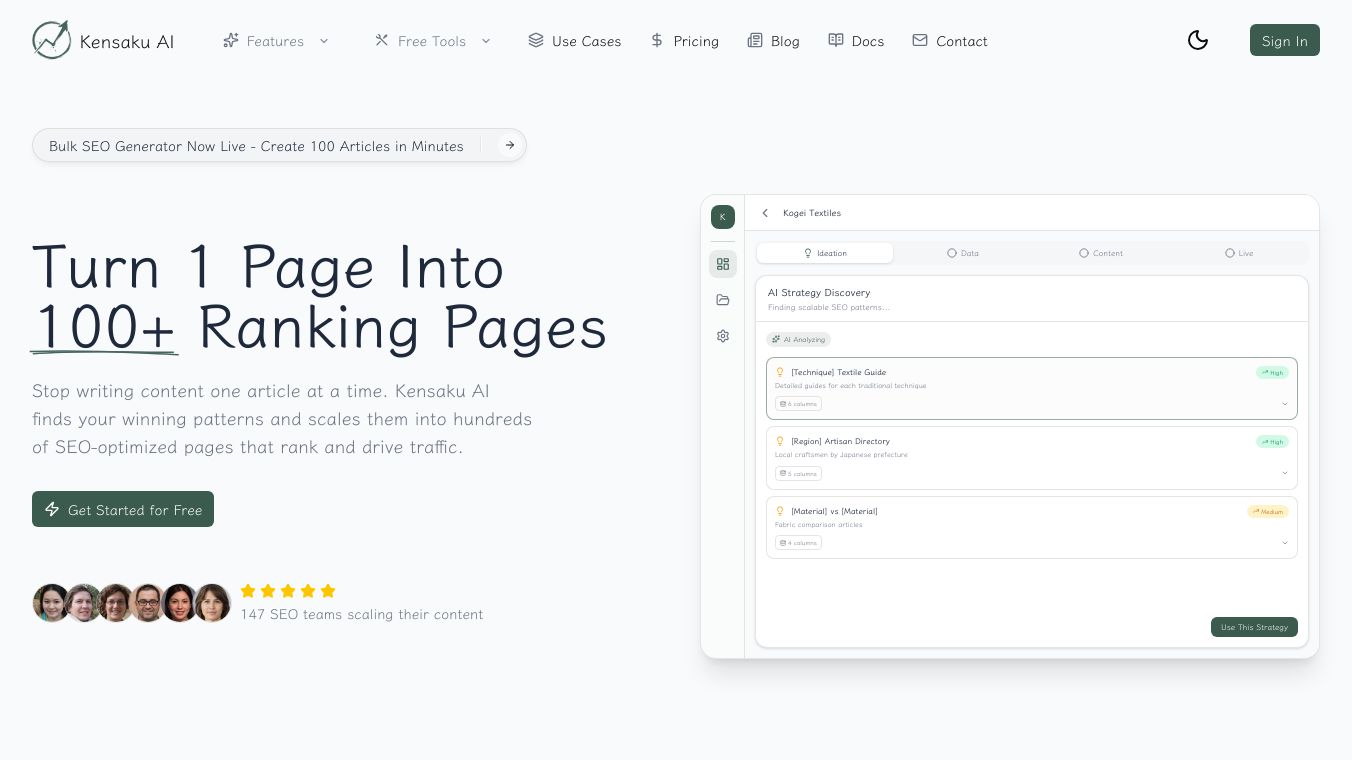
Task: Click the 'Get Started for Free' button text
Action: 135,510
